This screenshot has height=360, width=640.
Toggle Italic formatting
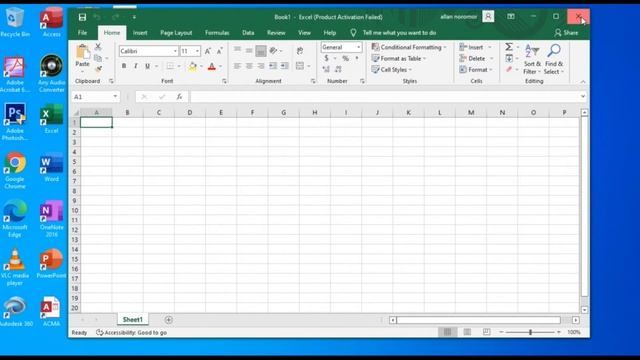tap(136, 66)
